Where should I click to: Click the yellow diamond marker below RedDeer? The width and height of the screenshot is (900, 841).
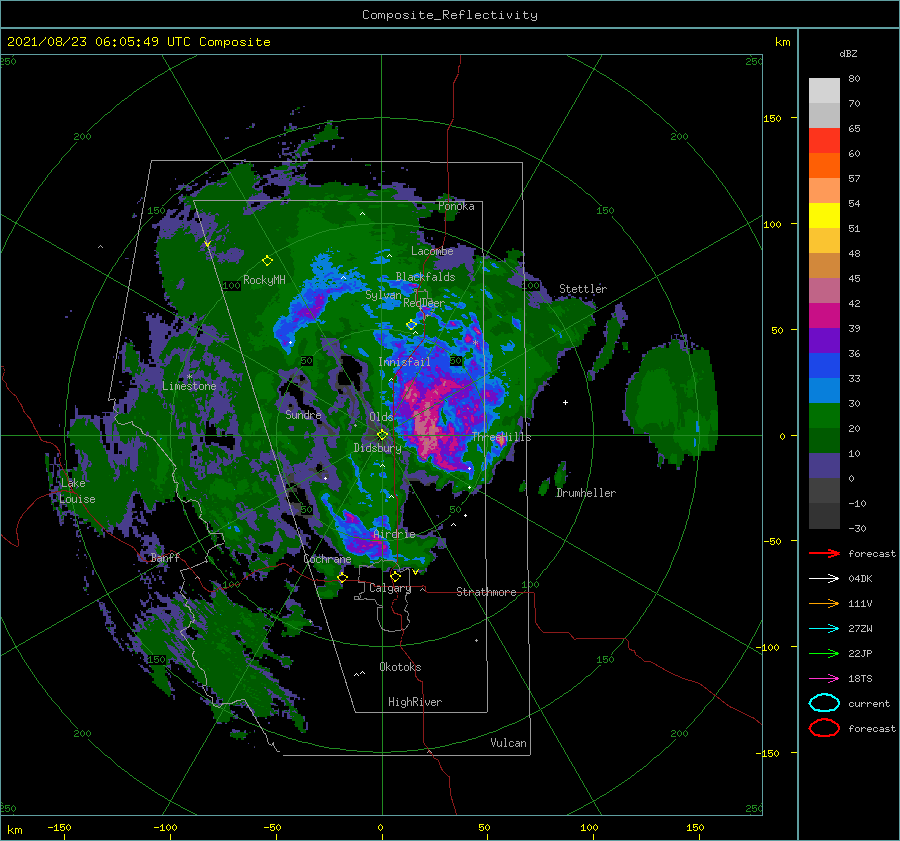pos(411,325)
